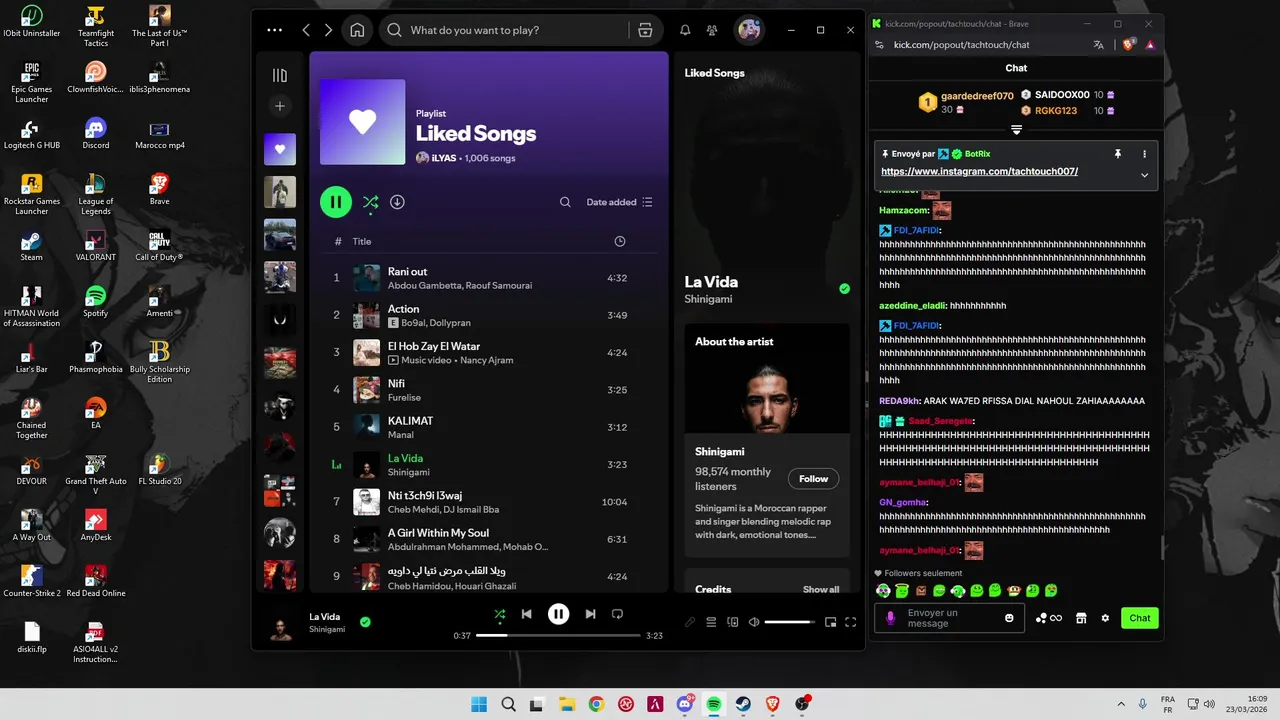Open Connect to a device icon
This screenshot has width=1280, height=720.
tap(733, 622)
